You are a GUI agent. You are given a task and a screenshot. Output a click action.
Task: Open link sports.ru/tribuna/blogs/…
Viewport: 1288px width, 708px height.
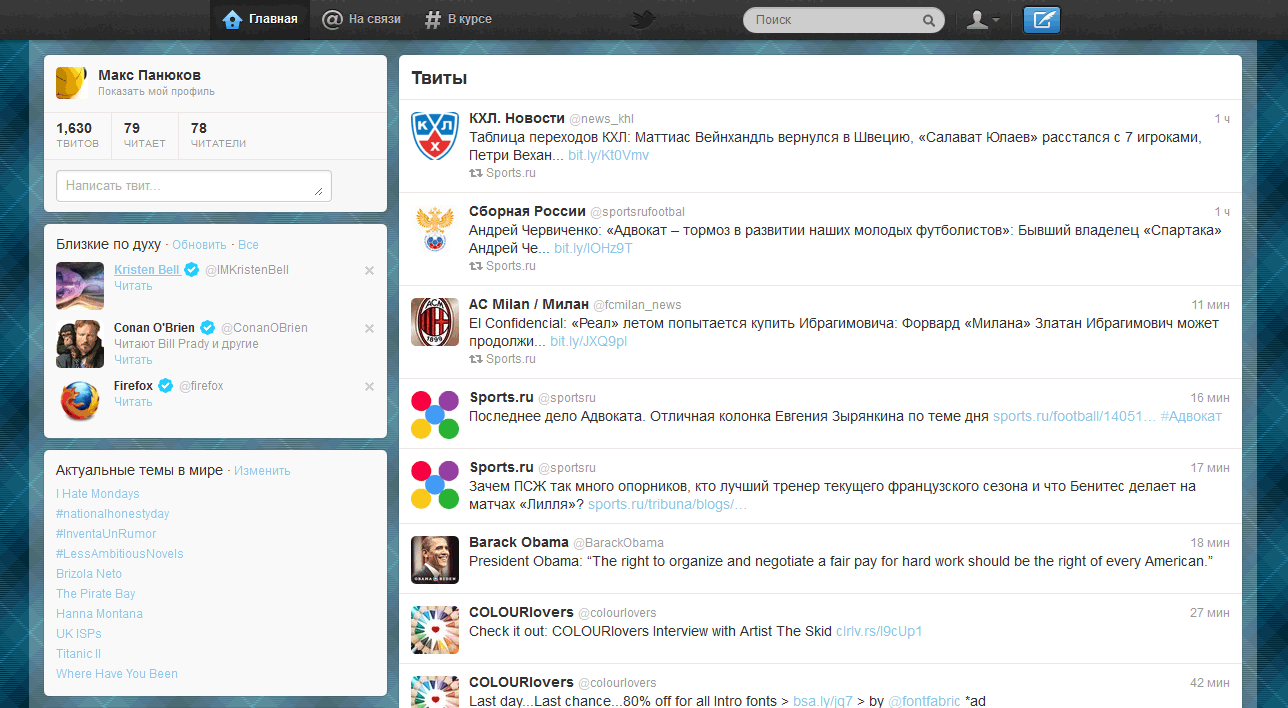pyautogui.click(x=667, y=504)
